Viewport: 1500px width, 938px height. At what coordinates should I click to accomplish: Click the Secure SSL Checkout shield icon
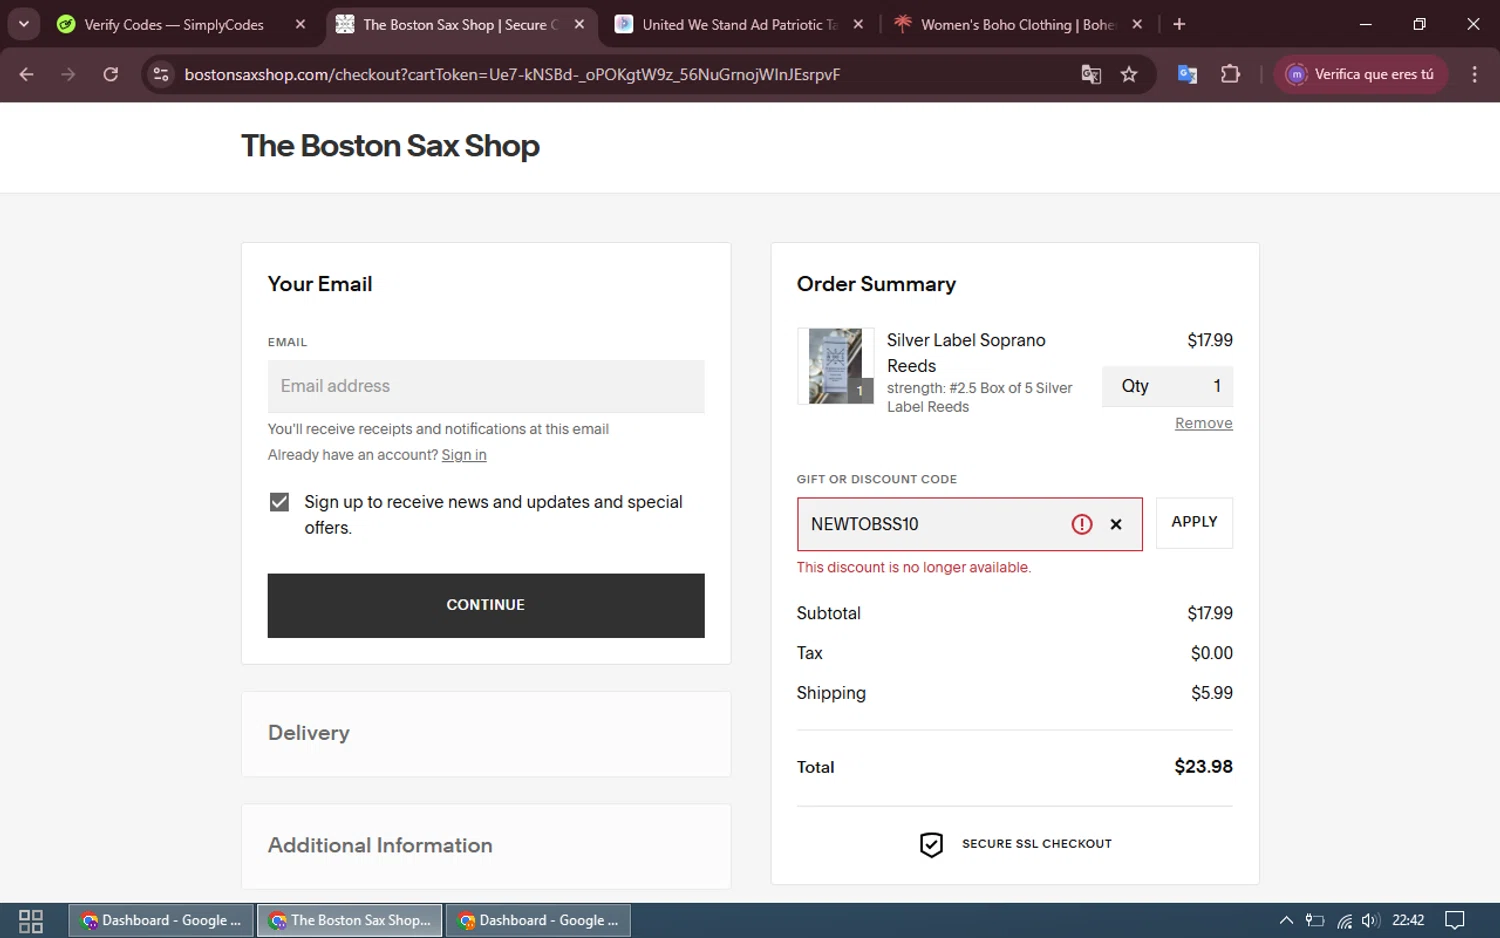931,845
